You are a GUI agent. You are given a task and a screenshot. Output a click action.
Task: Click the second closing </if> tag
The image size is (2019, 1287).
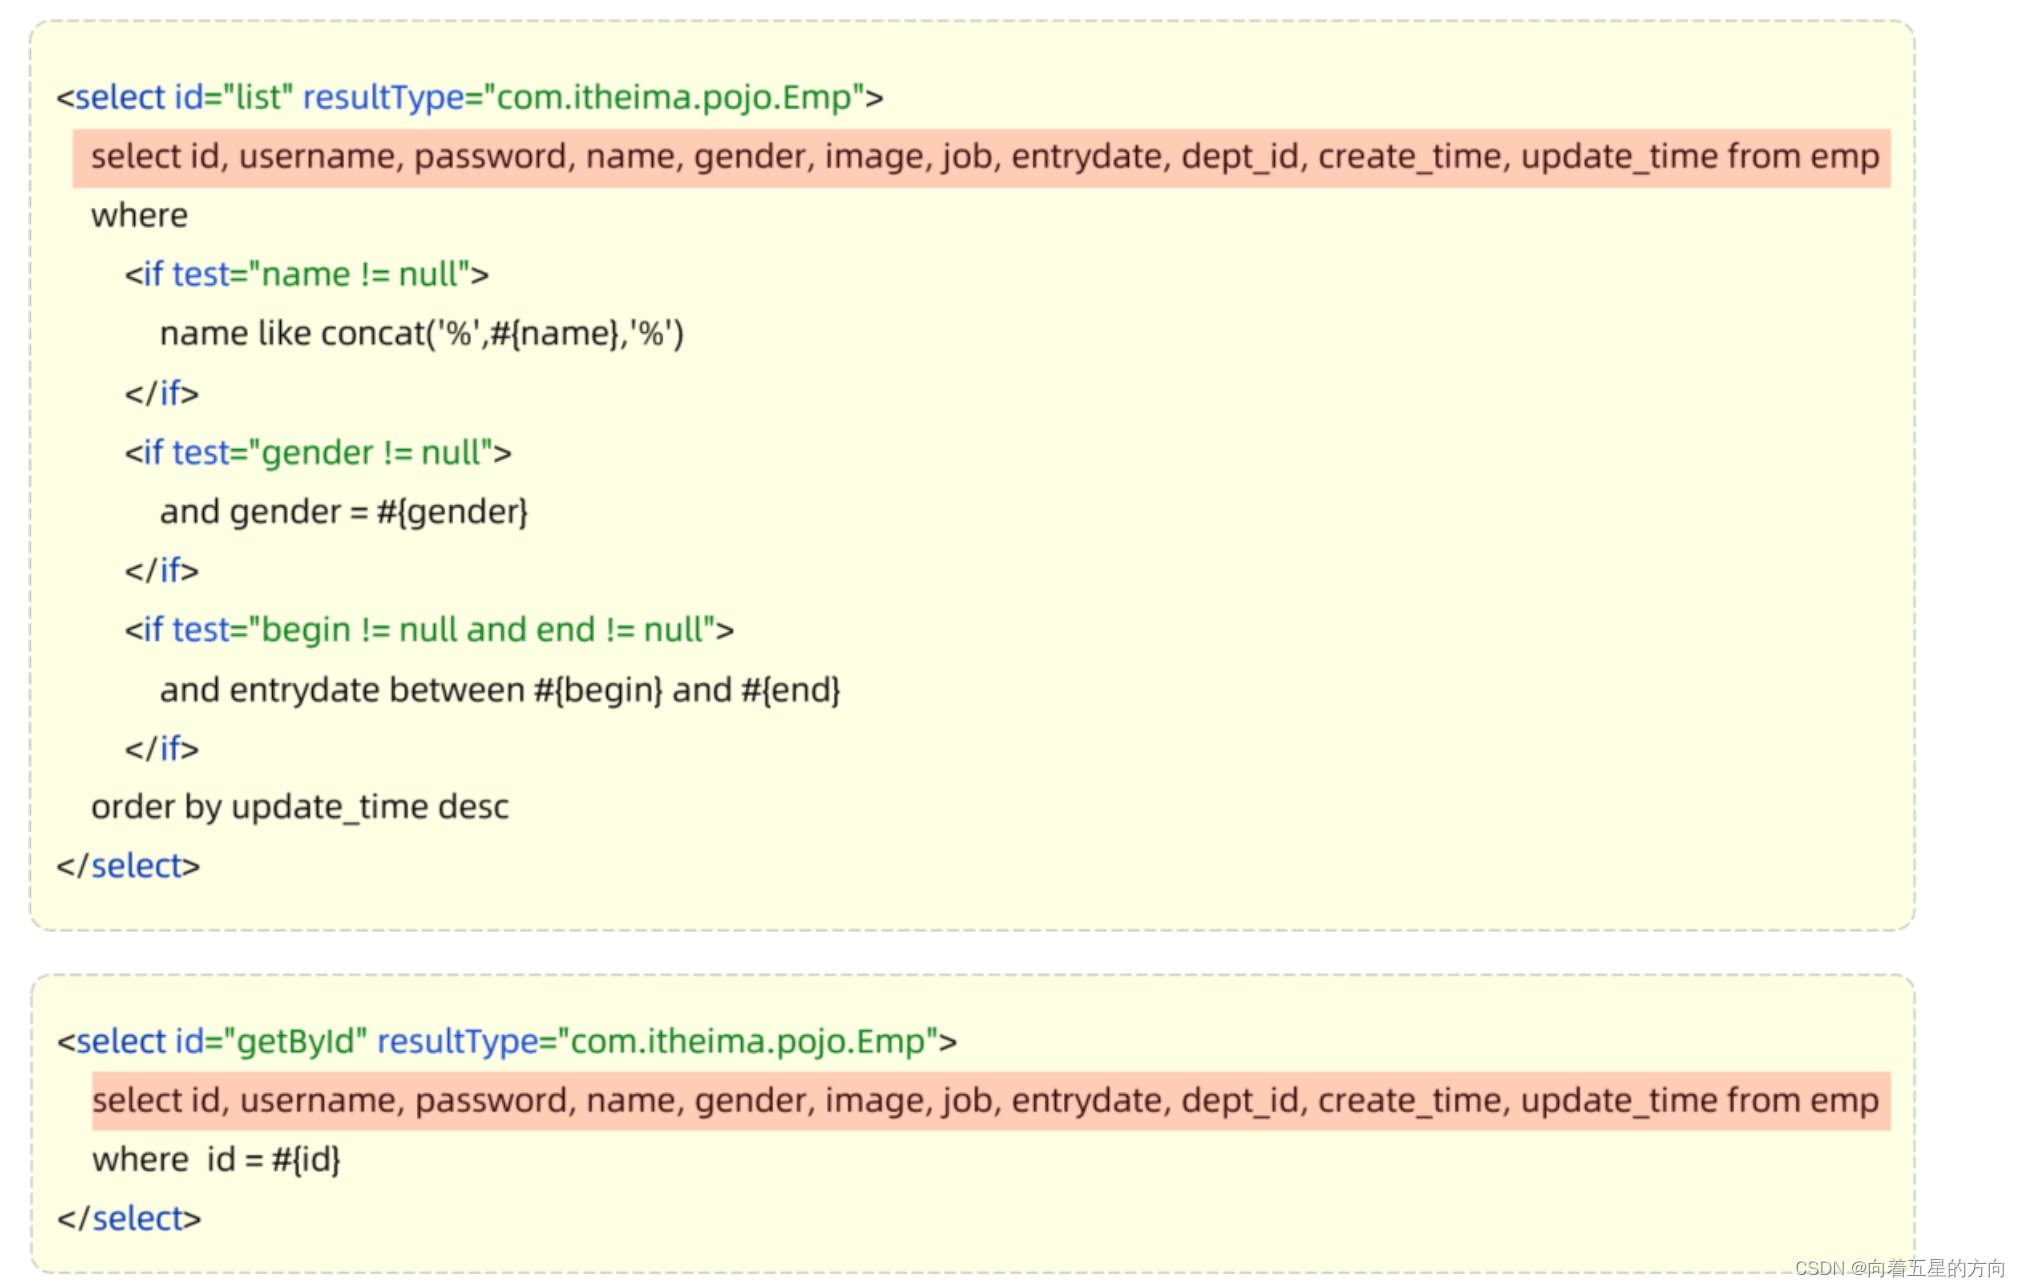[162, 570]
